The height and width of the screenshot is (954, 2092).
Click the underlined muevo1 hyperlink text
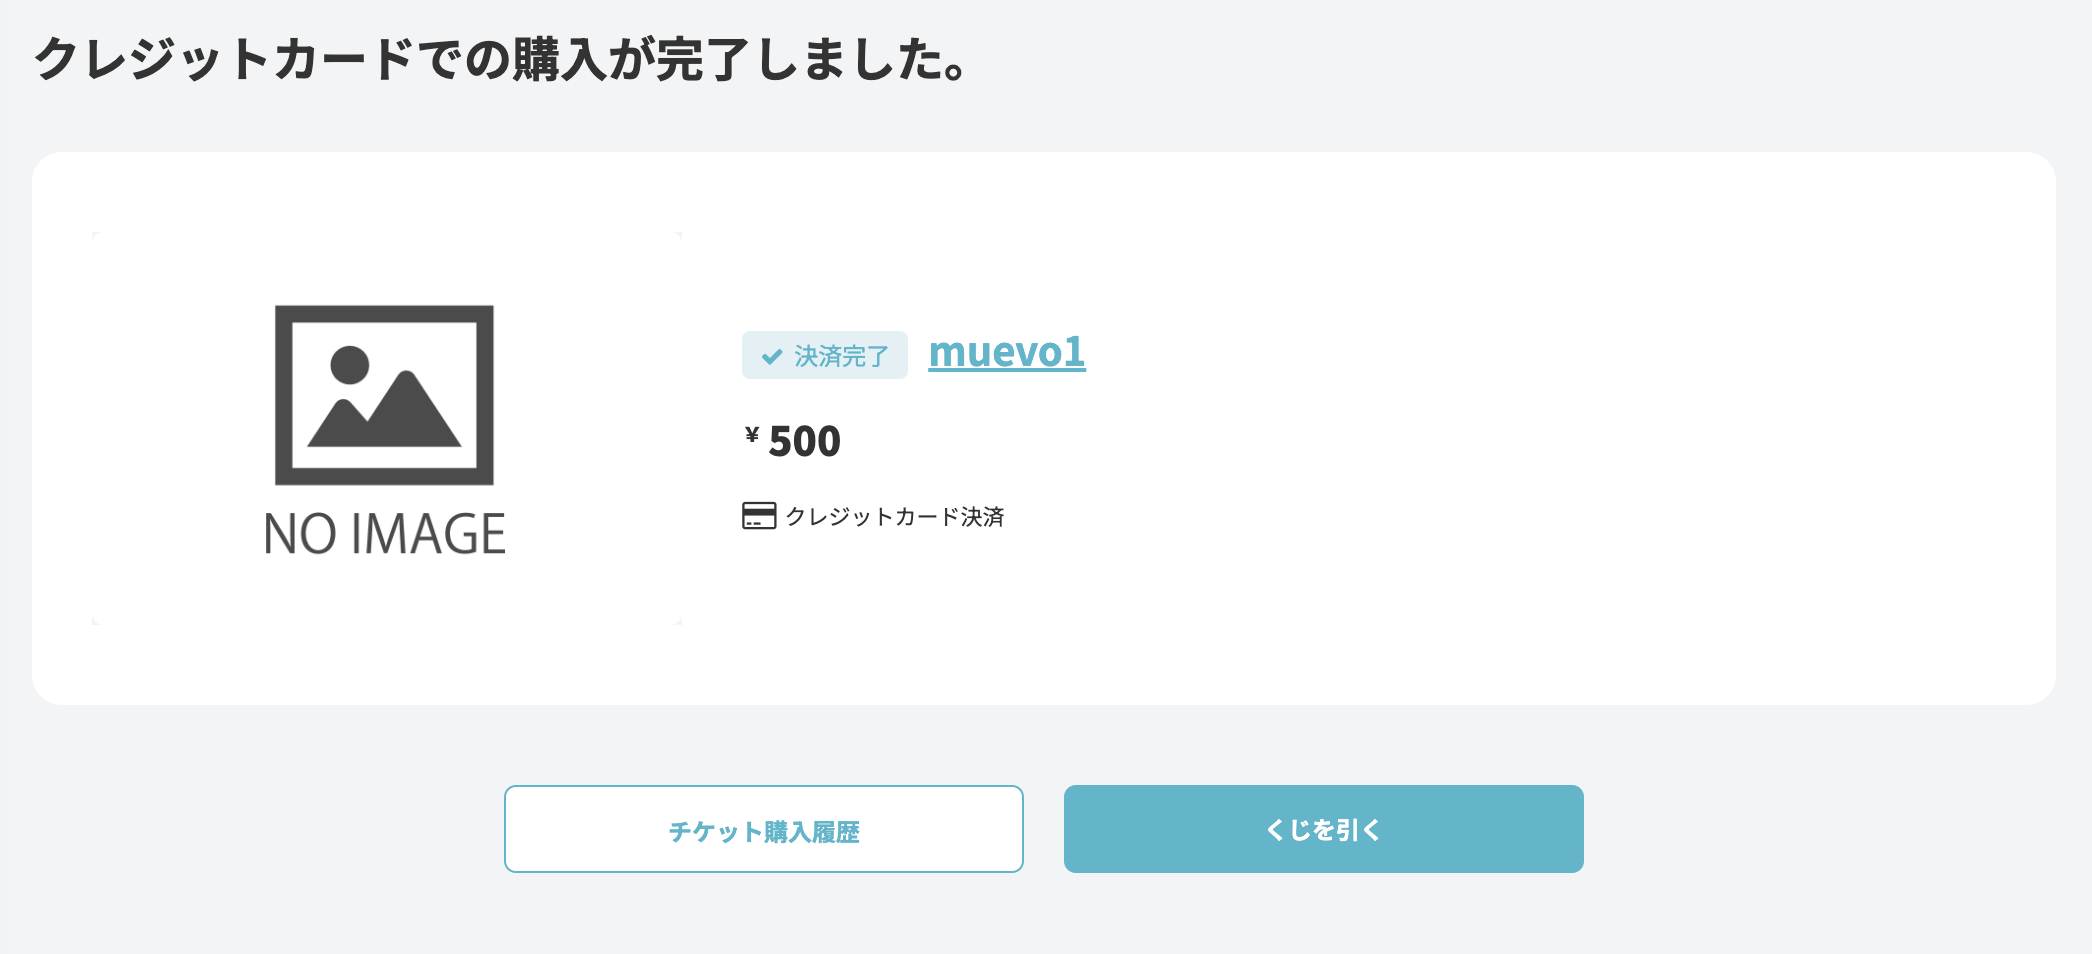pyautogui.click(x=1006, y=353)
